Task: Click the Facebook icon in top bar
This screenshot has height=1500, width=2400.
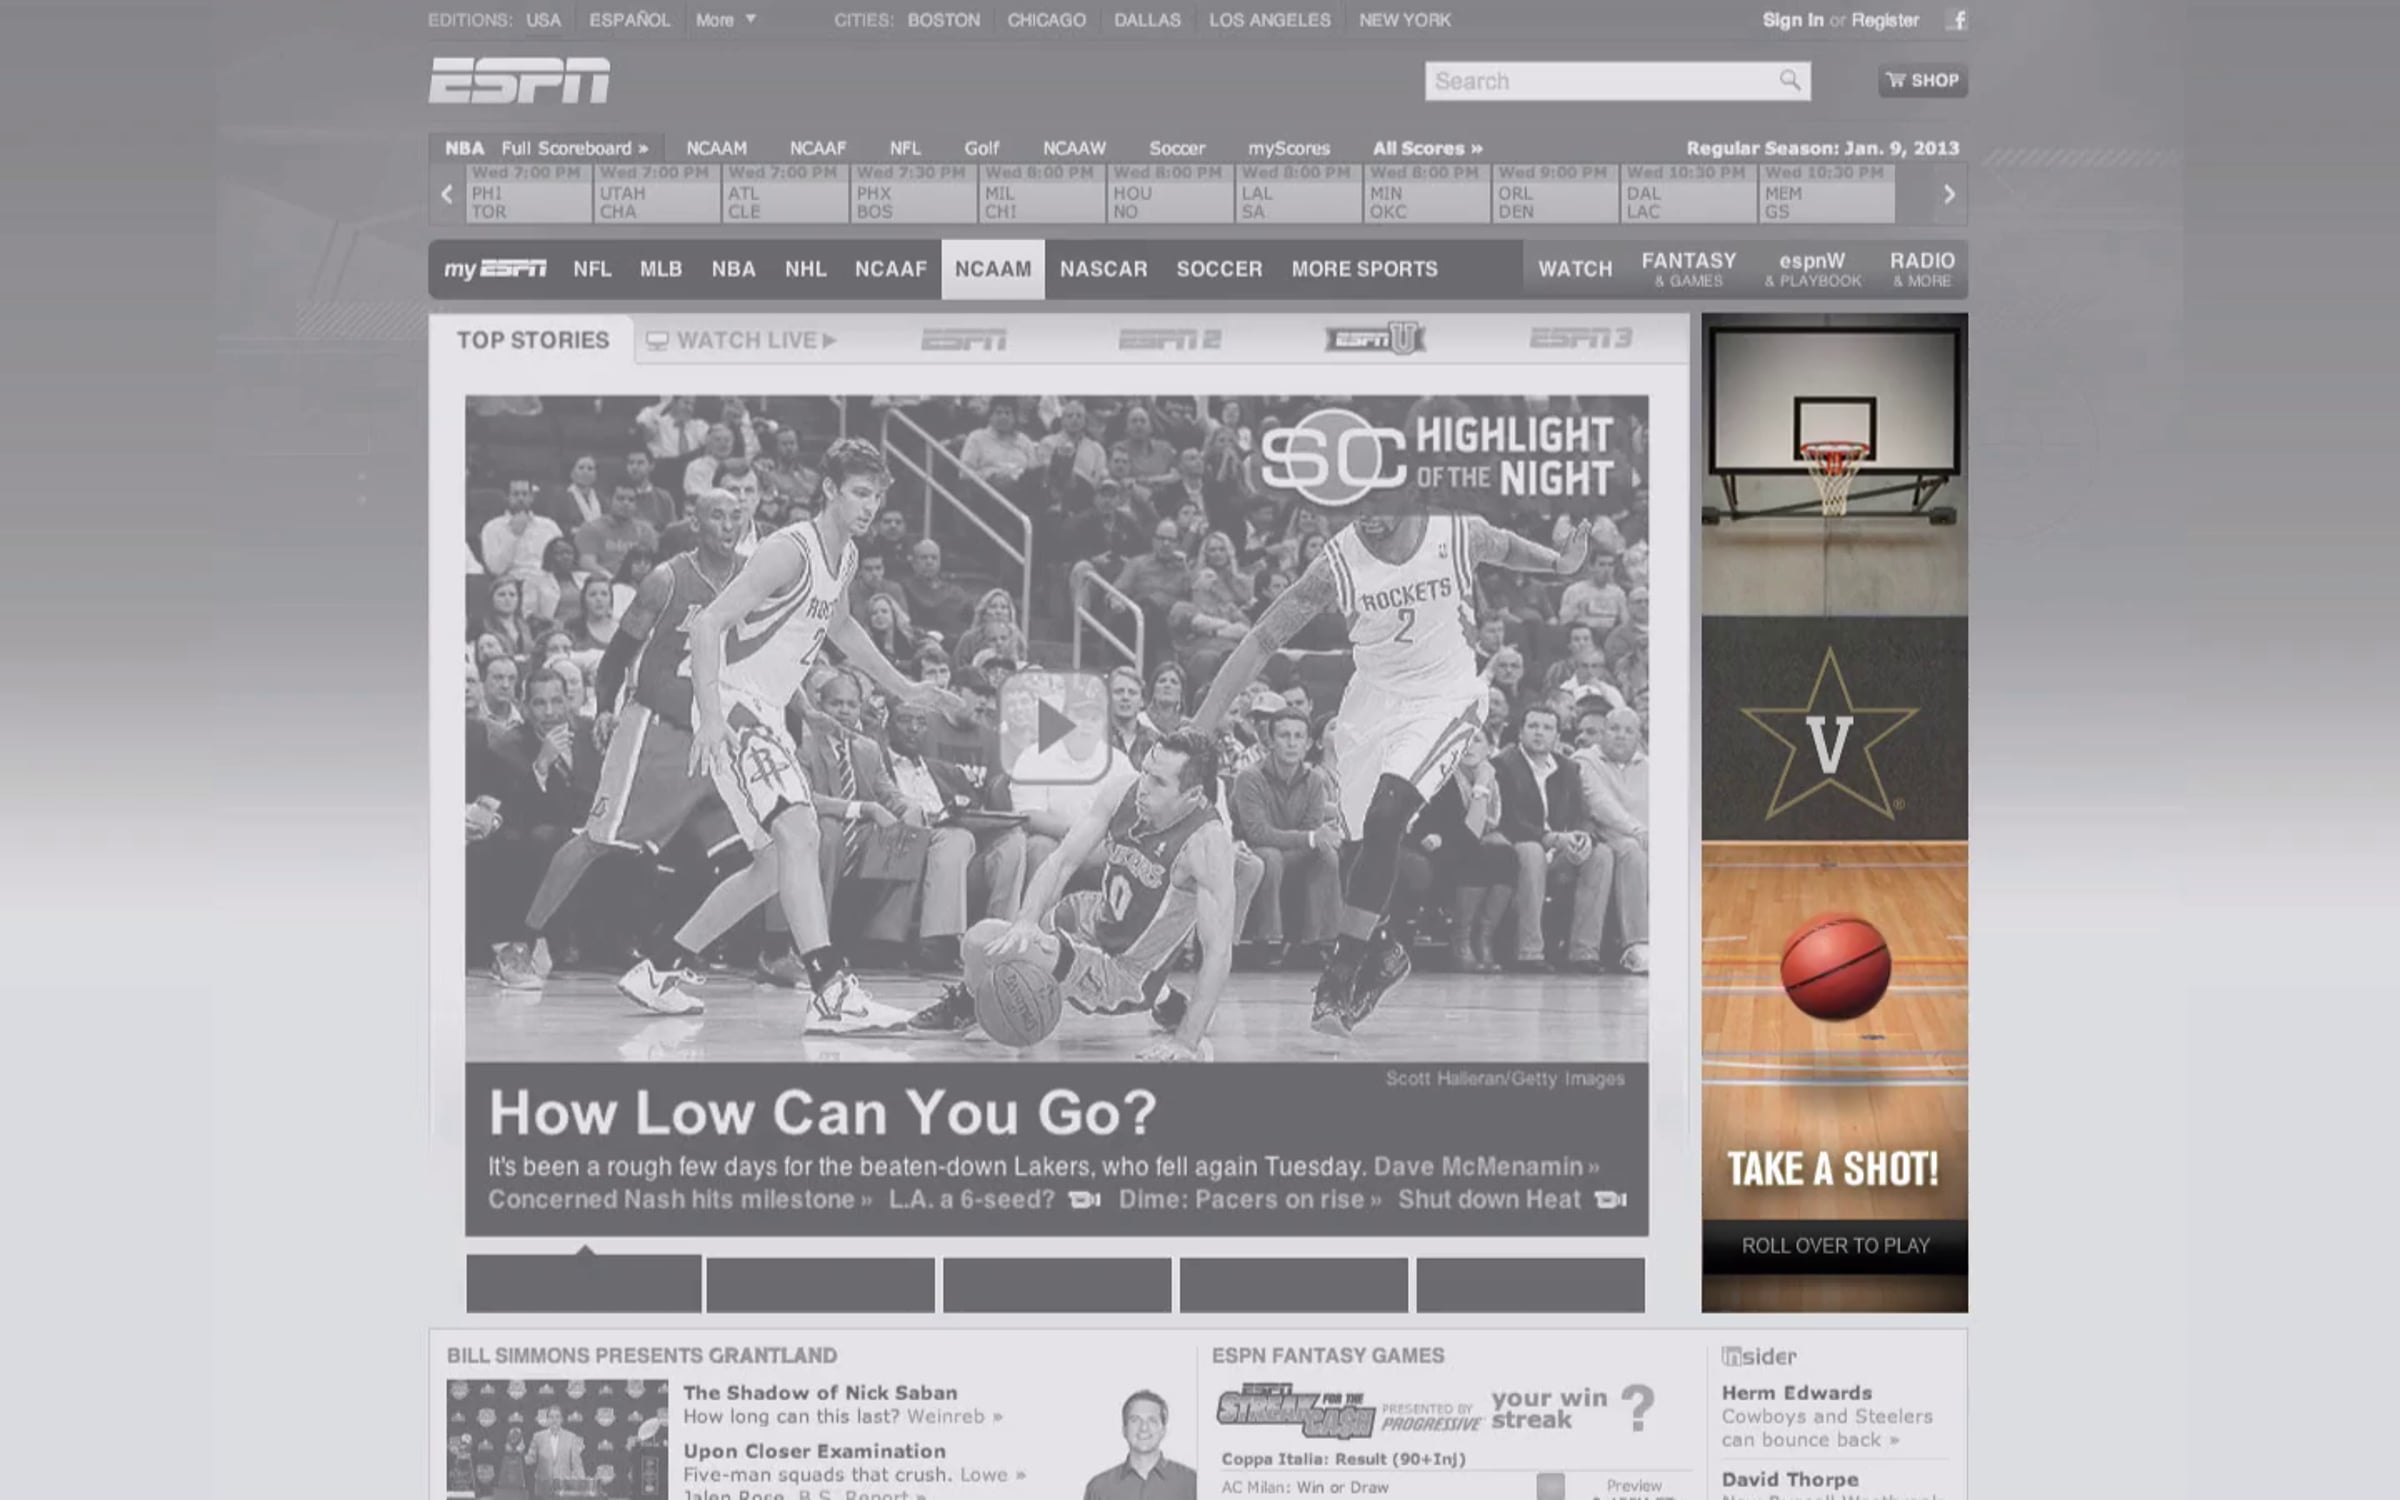Action: coord(1957,20)
